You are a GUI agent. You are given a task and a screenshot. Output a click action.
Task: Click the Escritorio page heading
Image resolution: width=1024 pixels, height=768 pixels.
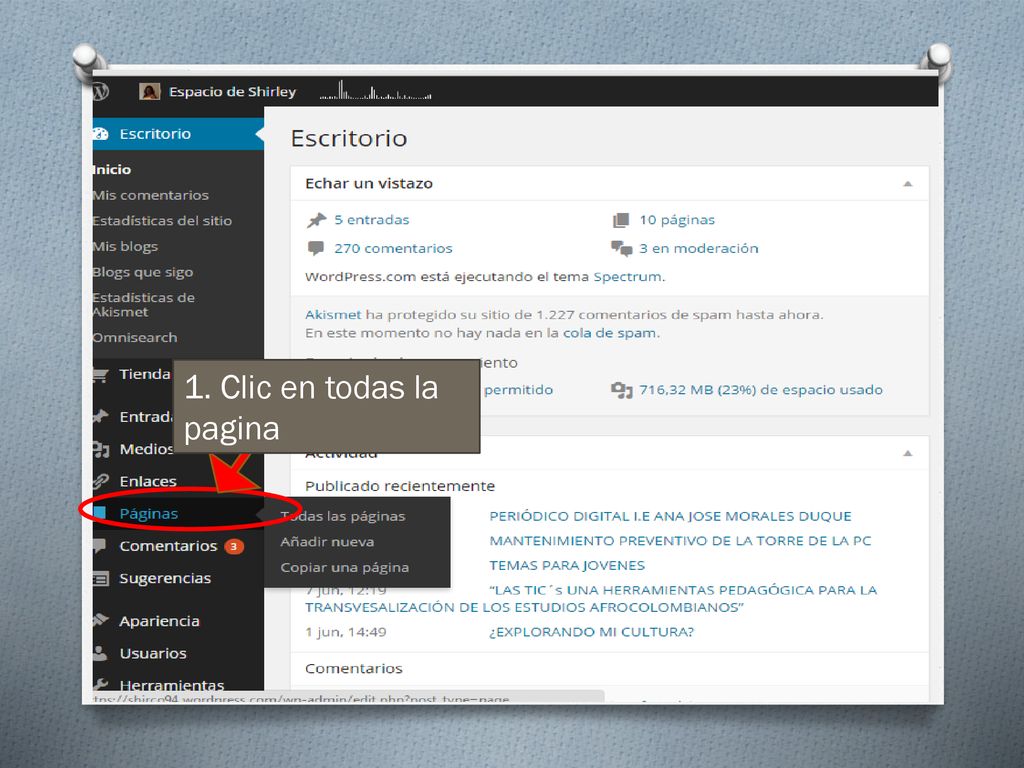[349, 138]
